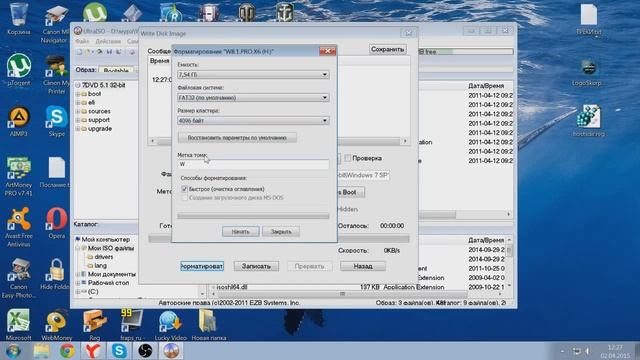Screen dimensions: 640x360
Task: Open the Новая папка desktop folder
Action: [x=208, y=324]
